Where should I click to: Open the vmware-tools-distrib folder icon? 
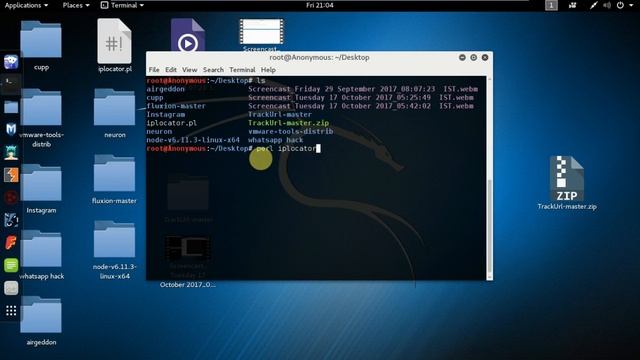41,107
